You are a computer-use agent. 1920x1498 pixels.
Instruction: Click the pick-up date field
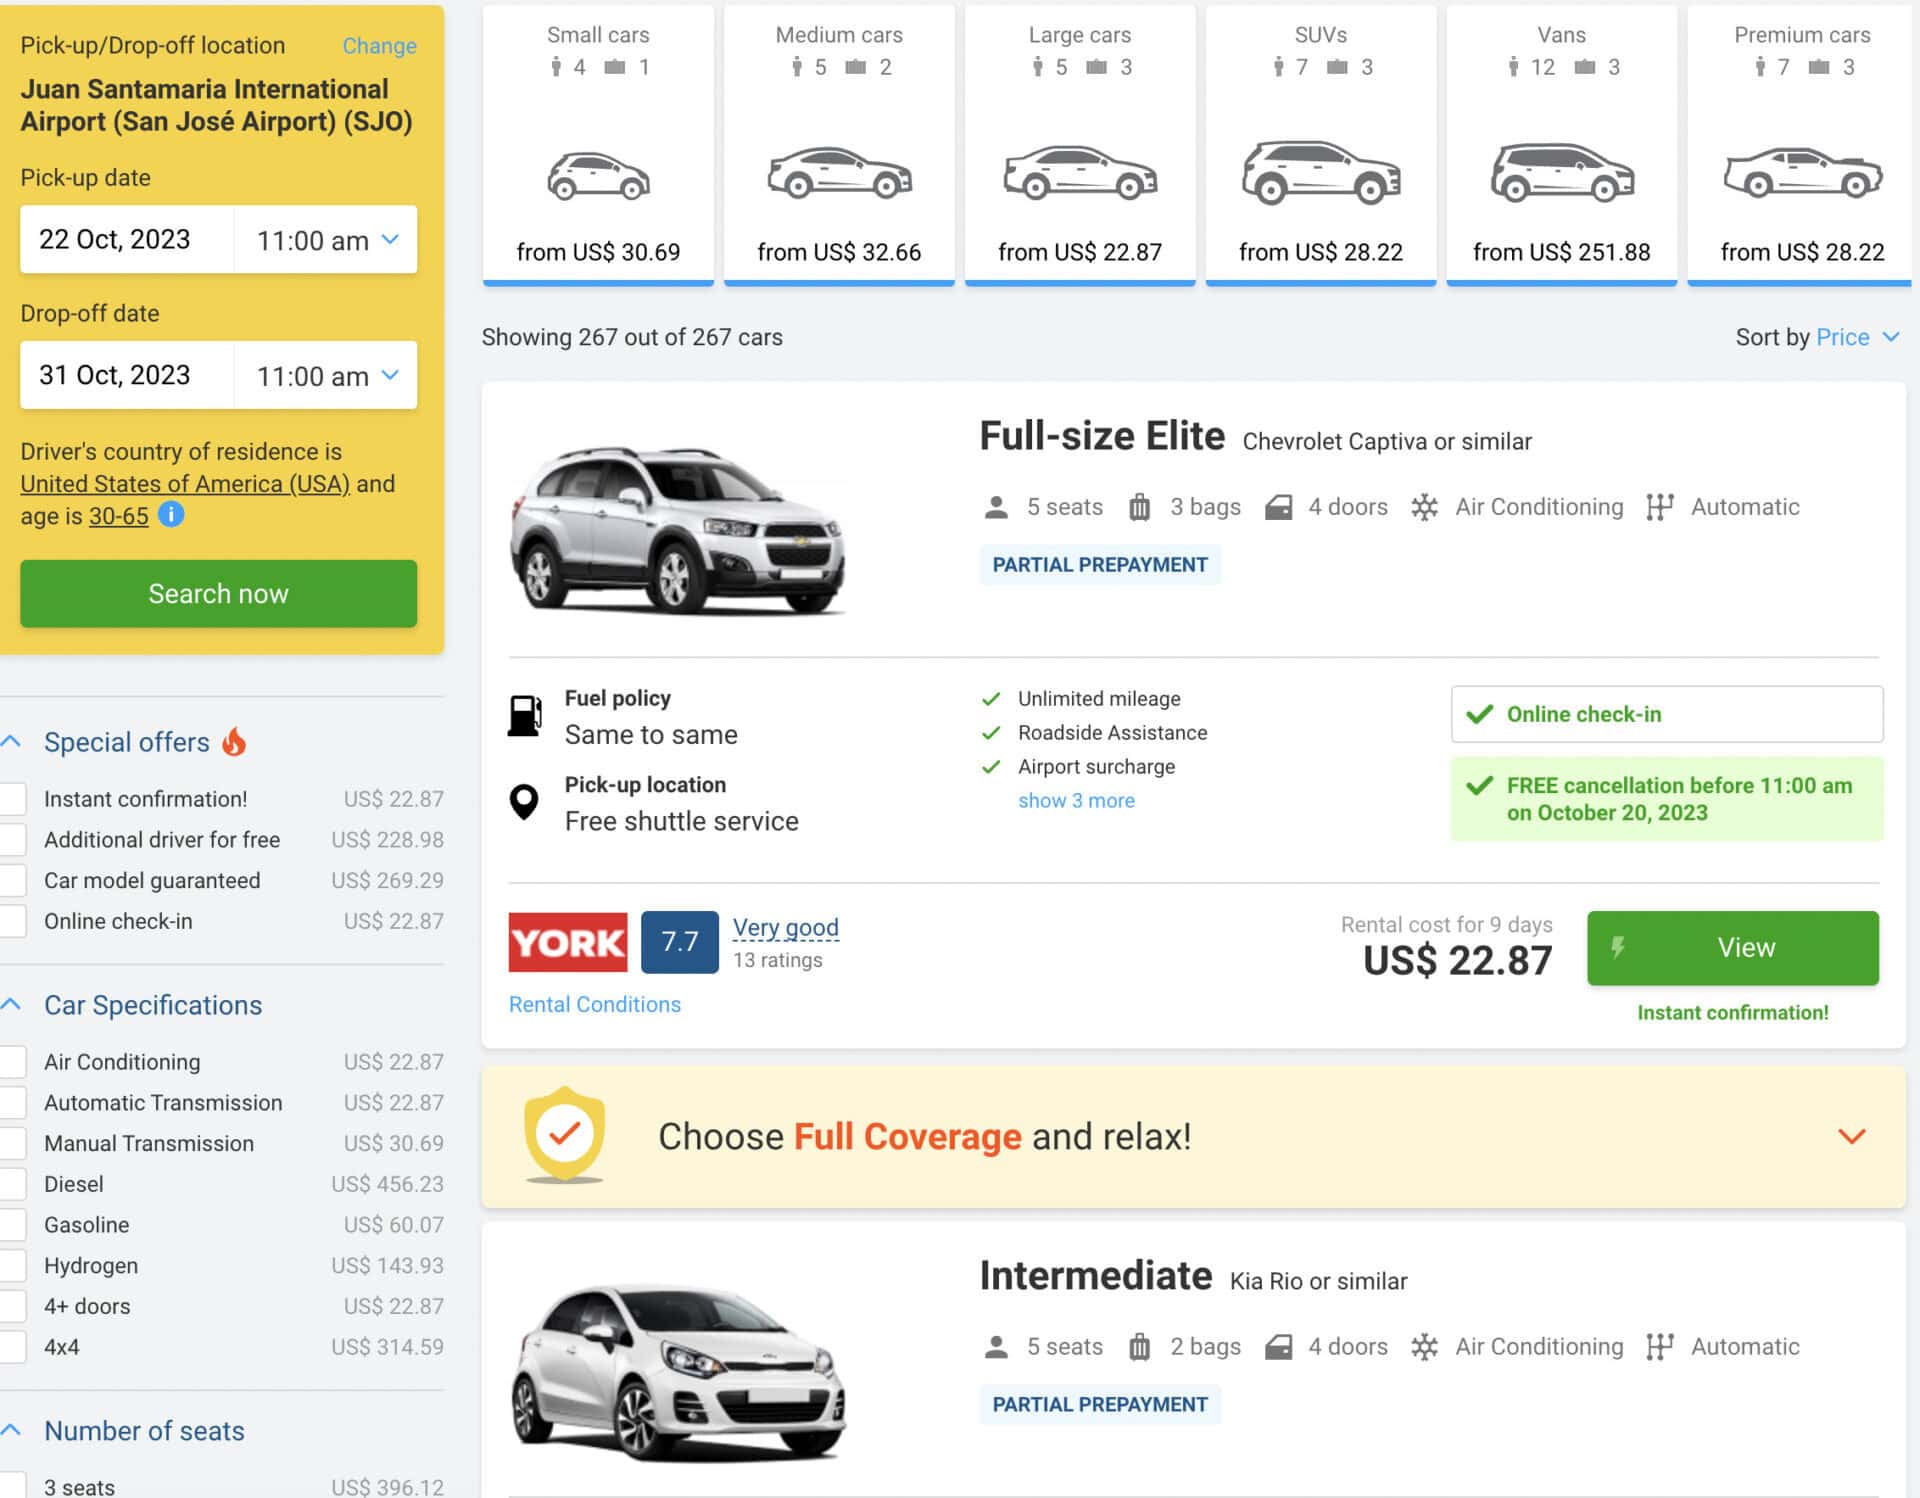[x=126, y=239]
